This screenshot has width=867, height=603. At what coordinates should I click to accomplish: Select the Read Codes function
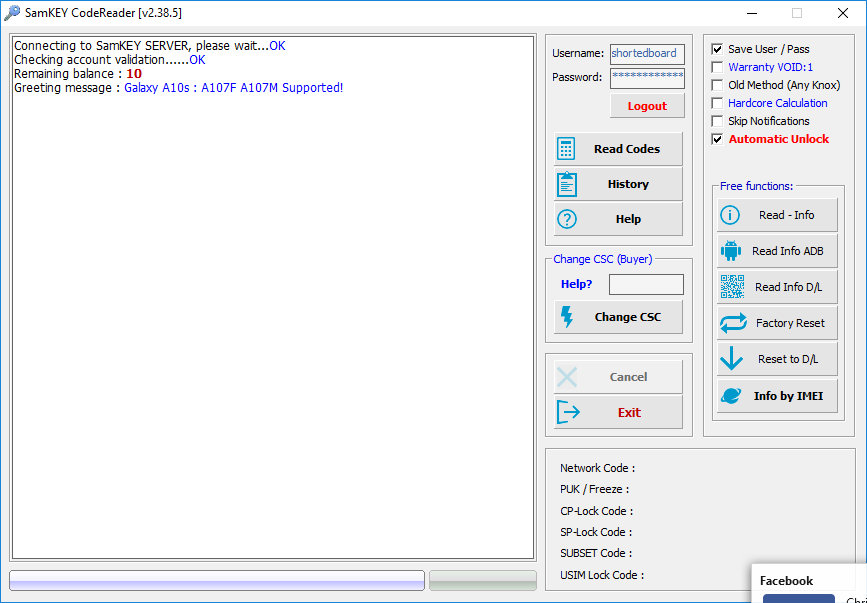[x=617, y=148]
